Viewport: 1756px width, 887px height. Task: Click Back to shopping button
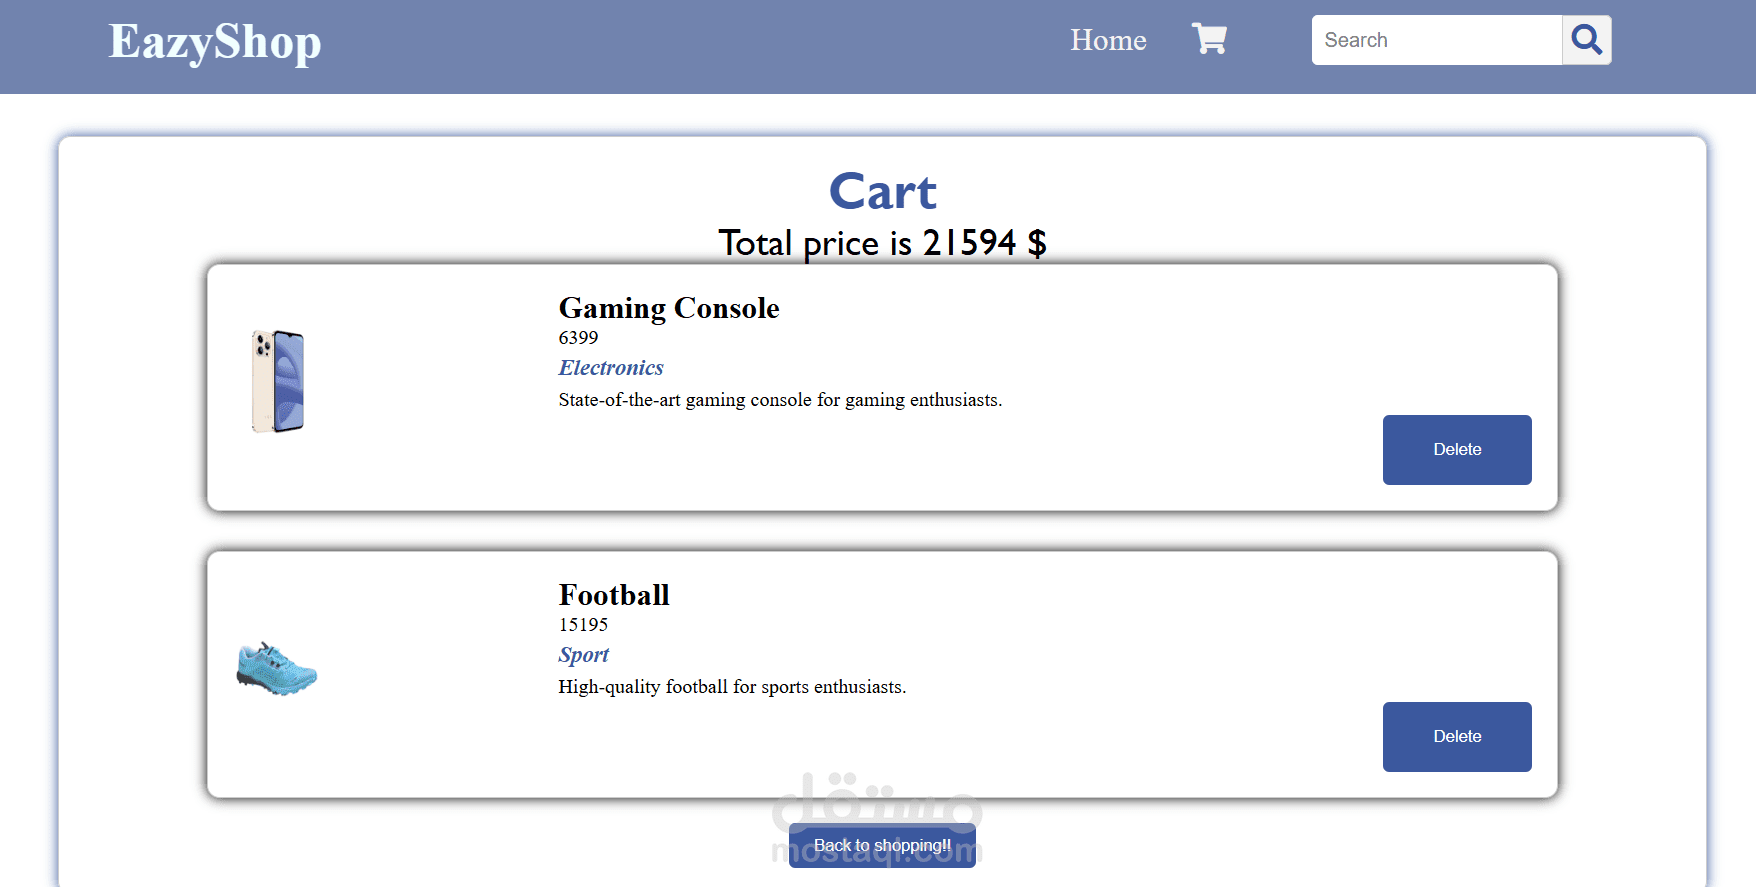point(882,845)
